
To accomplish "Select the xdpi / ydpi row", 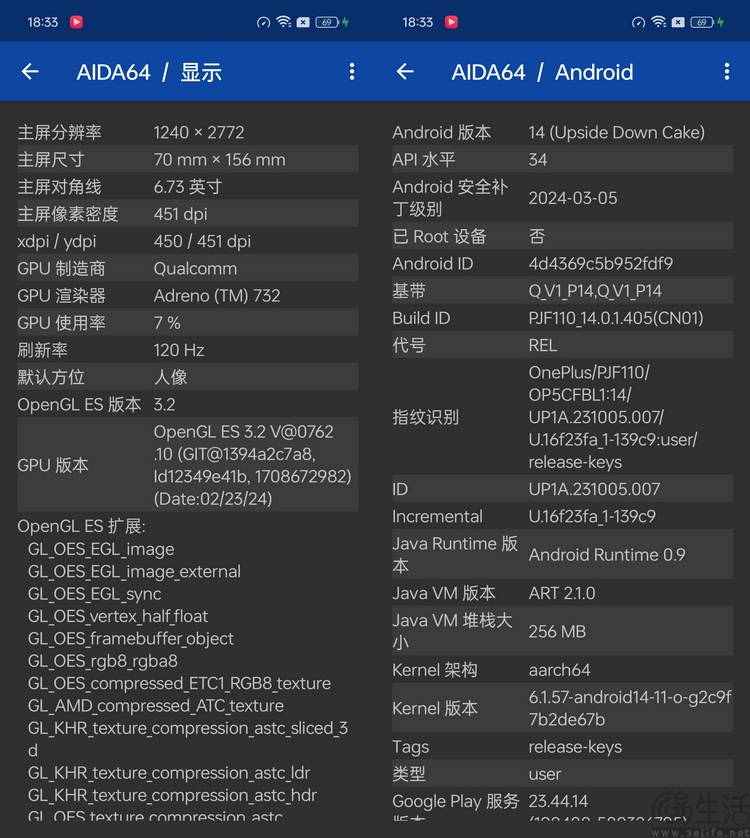I will tap(188, 241).
